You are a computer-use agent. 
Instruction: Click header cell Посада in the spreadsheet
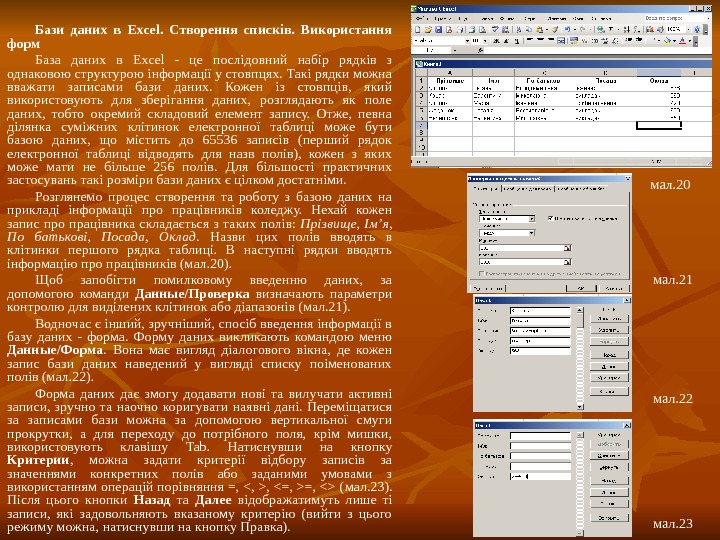tap(605, 81)
